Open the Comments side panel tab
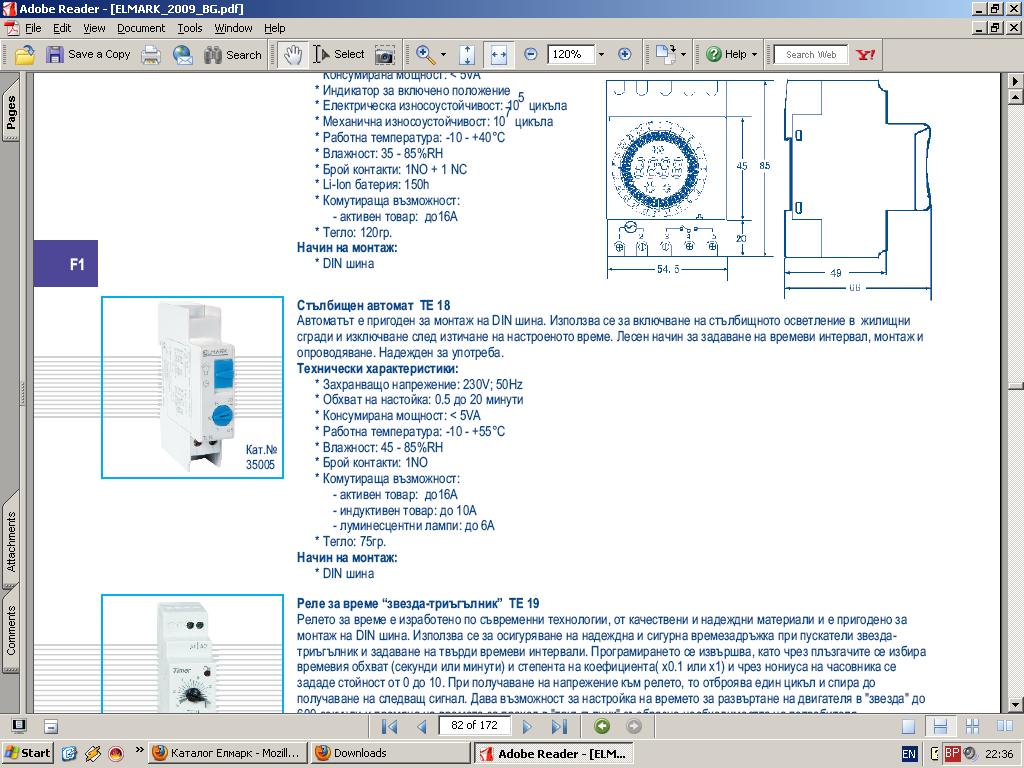The image size is (1024, 768). [x=11, y=630]
